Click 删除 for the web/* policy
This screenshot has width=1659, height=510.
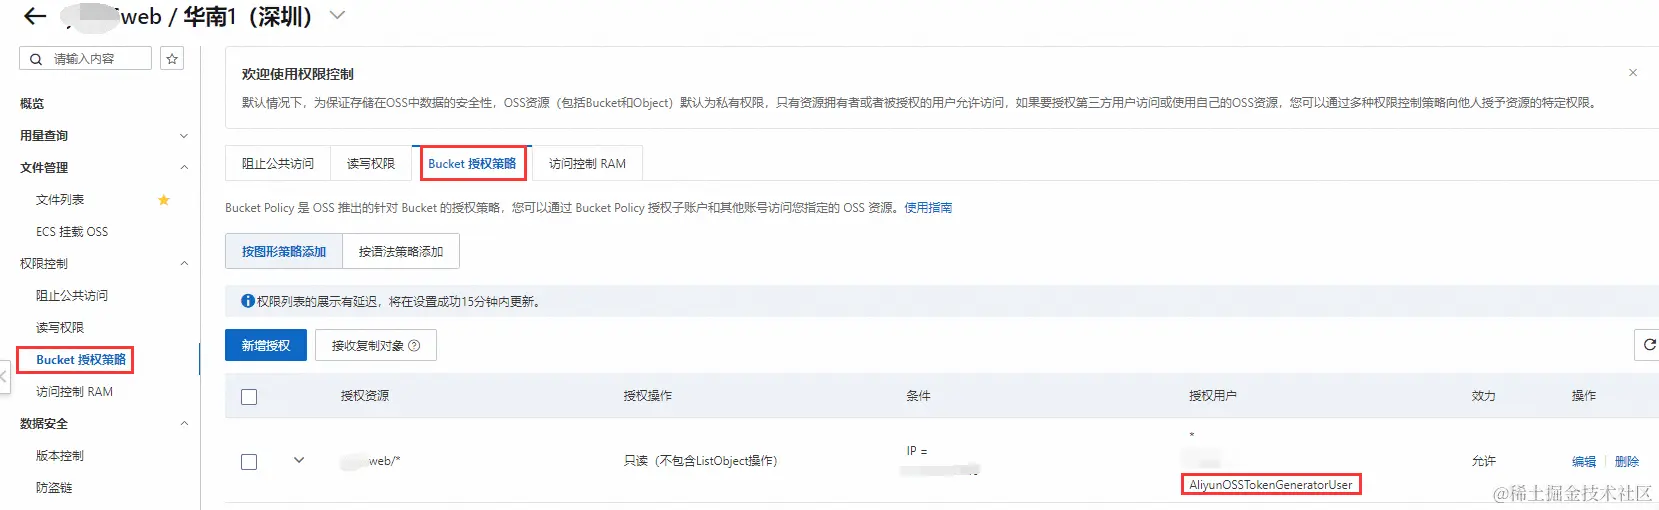click(x=1627, y=461)
